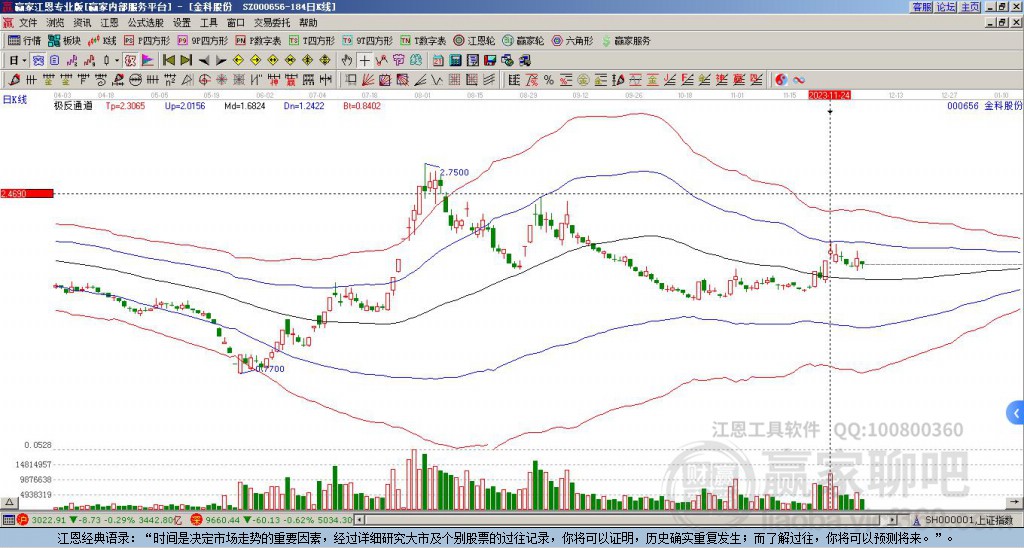
Task: Open the 帮助 menu
Action: (308, 23)
